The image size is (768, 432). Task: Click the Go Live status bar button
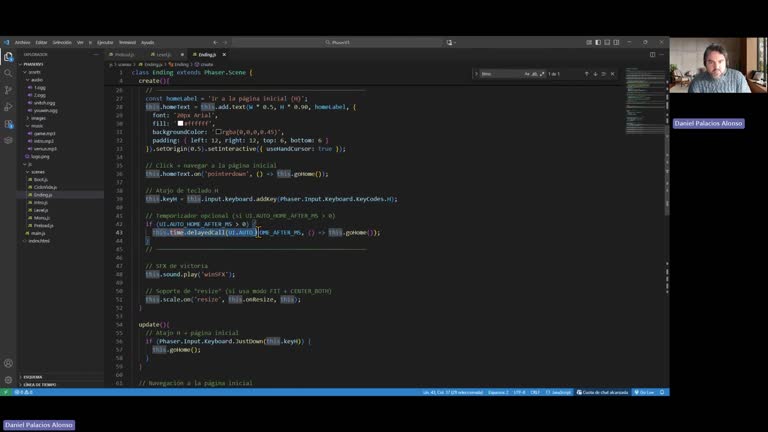[644, 392]
